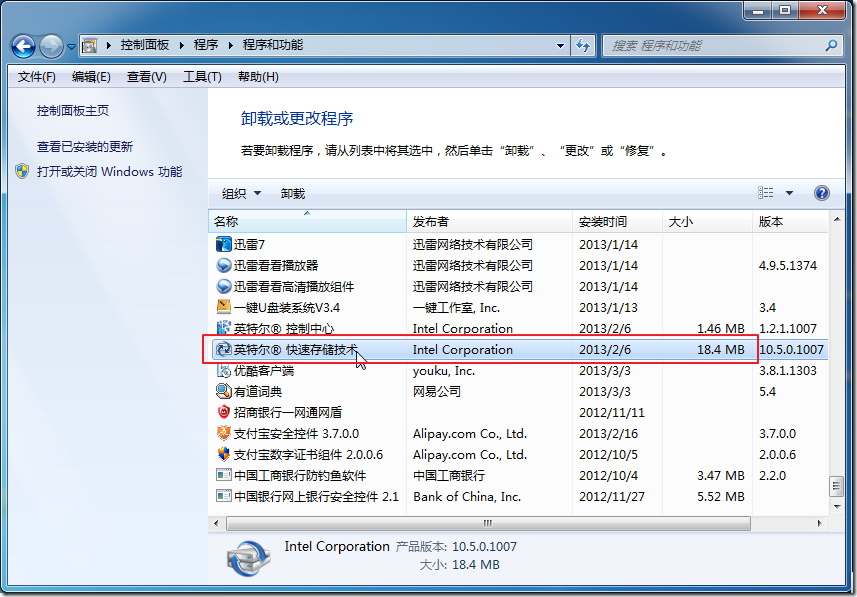Click 中国银行网上银行安全控件 2.1 icon

coord(224,496)
